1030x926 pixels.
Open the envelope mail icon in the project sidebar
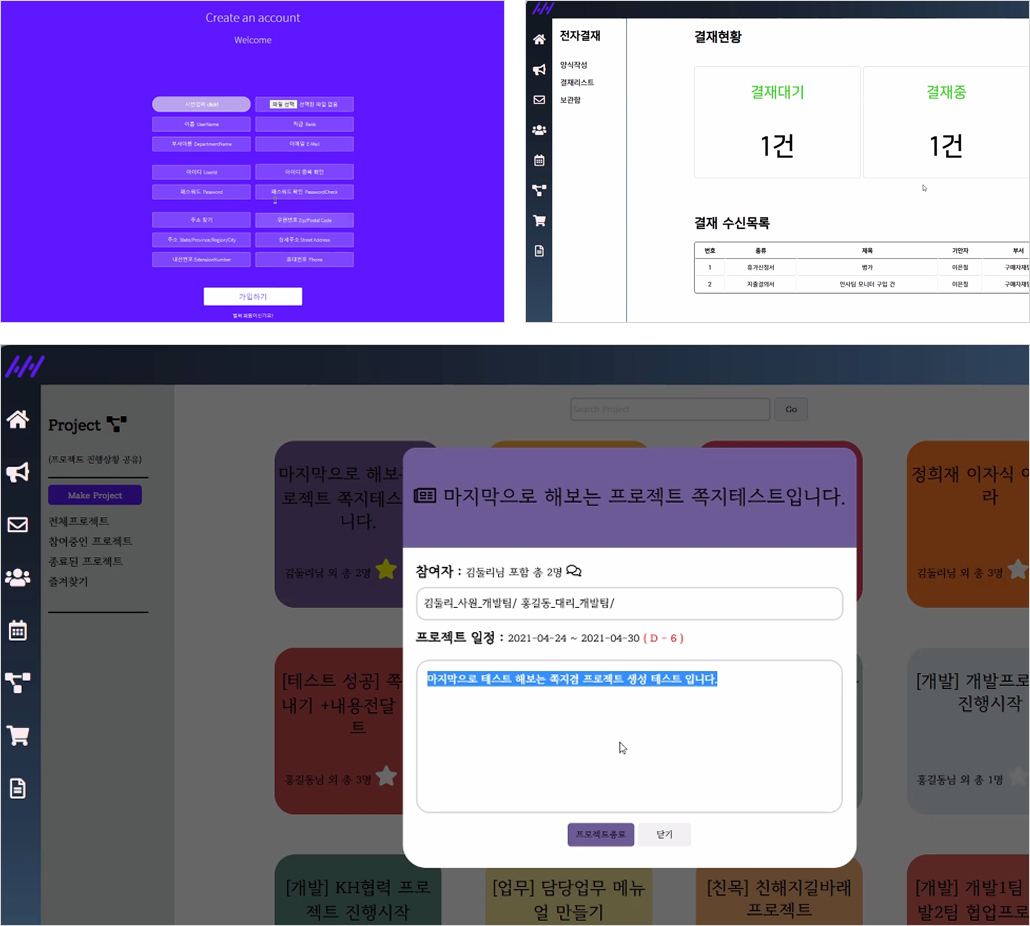(18, 525)
